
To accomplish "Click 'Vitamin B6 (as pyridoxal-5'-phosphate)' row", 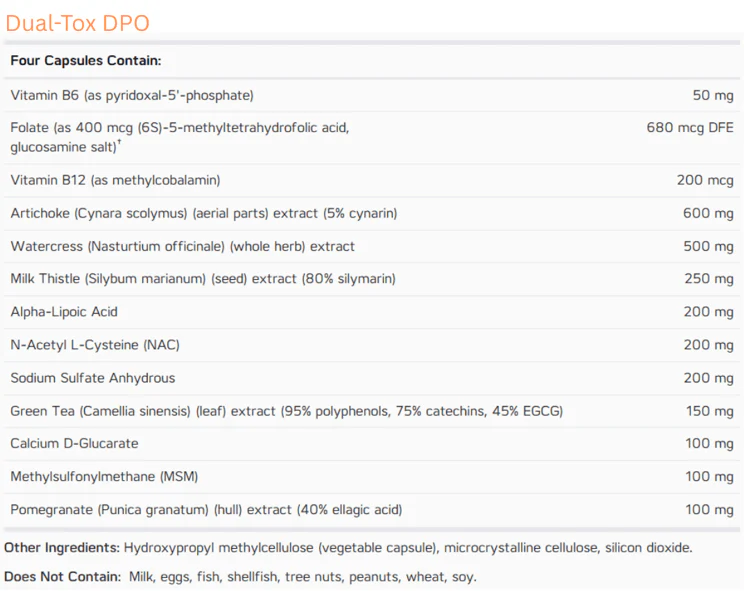I will (372, 95).
